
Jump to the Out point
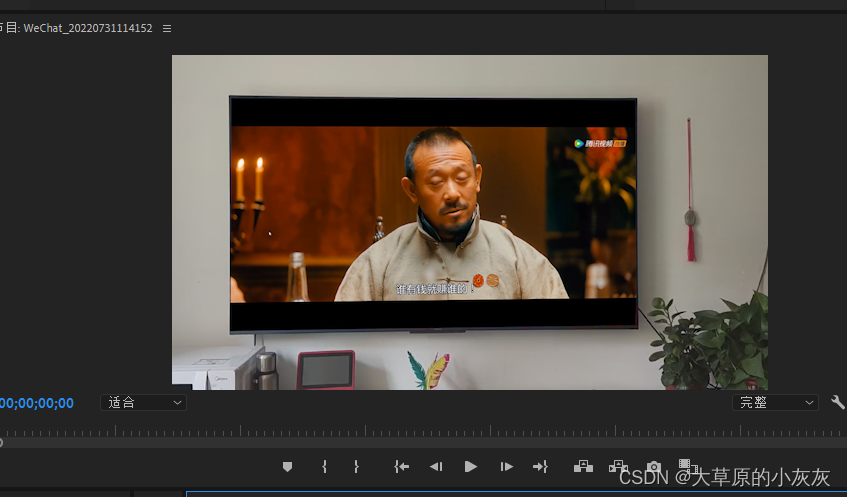(x=540, y=467)
